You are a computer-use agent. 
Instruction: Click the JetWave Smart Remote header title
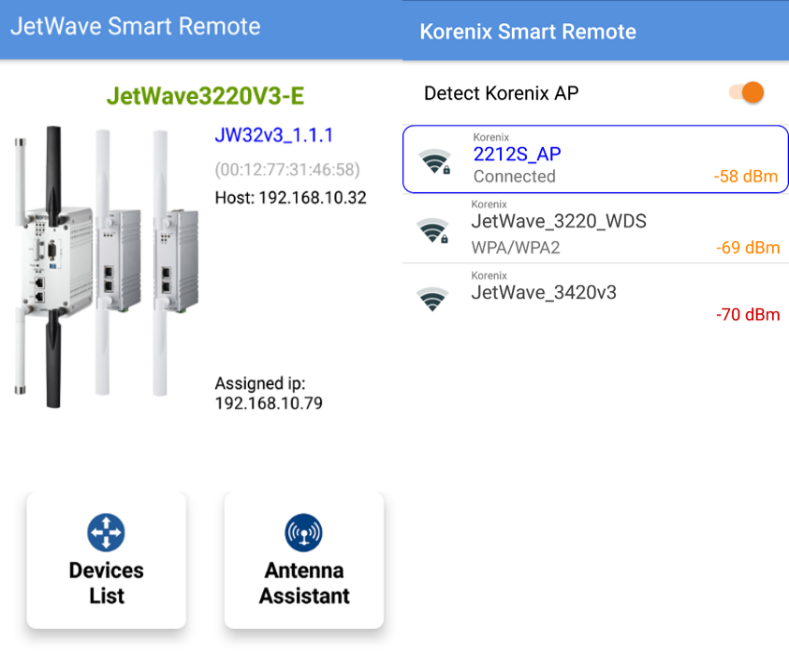[x=135, y=26]
